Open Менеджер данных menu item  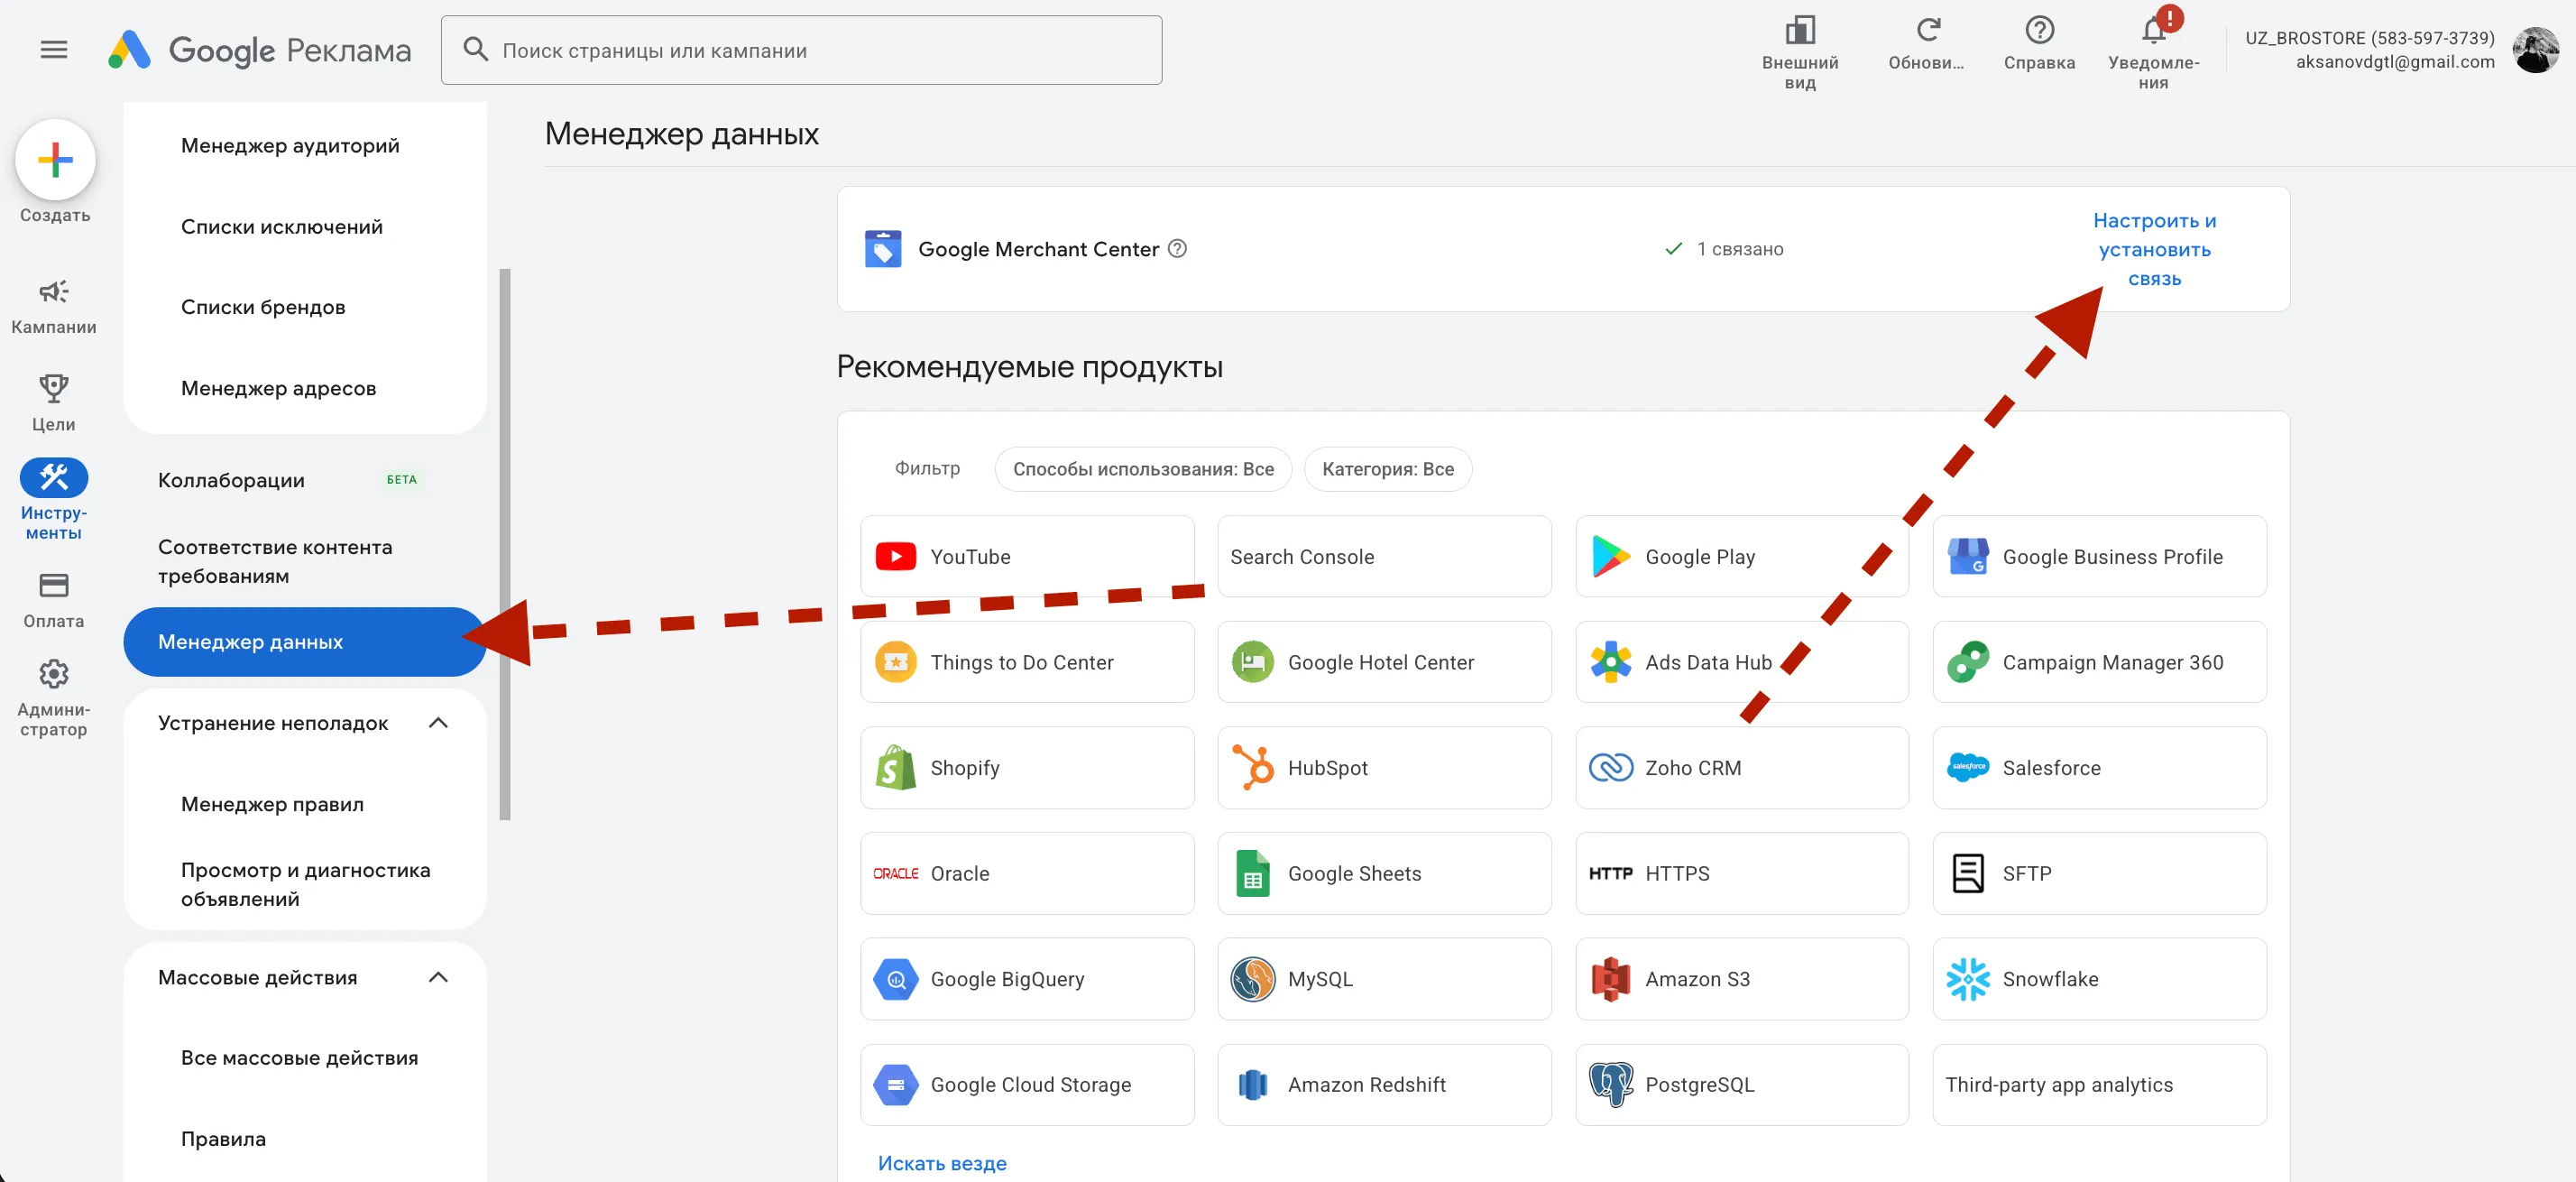[x=304, y=642]
